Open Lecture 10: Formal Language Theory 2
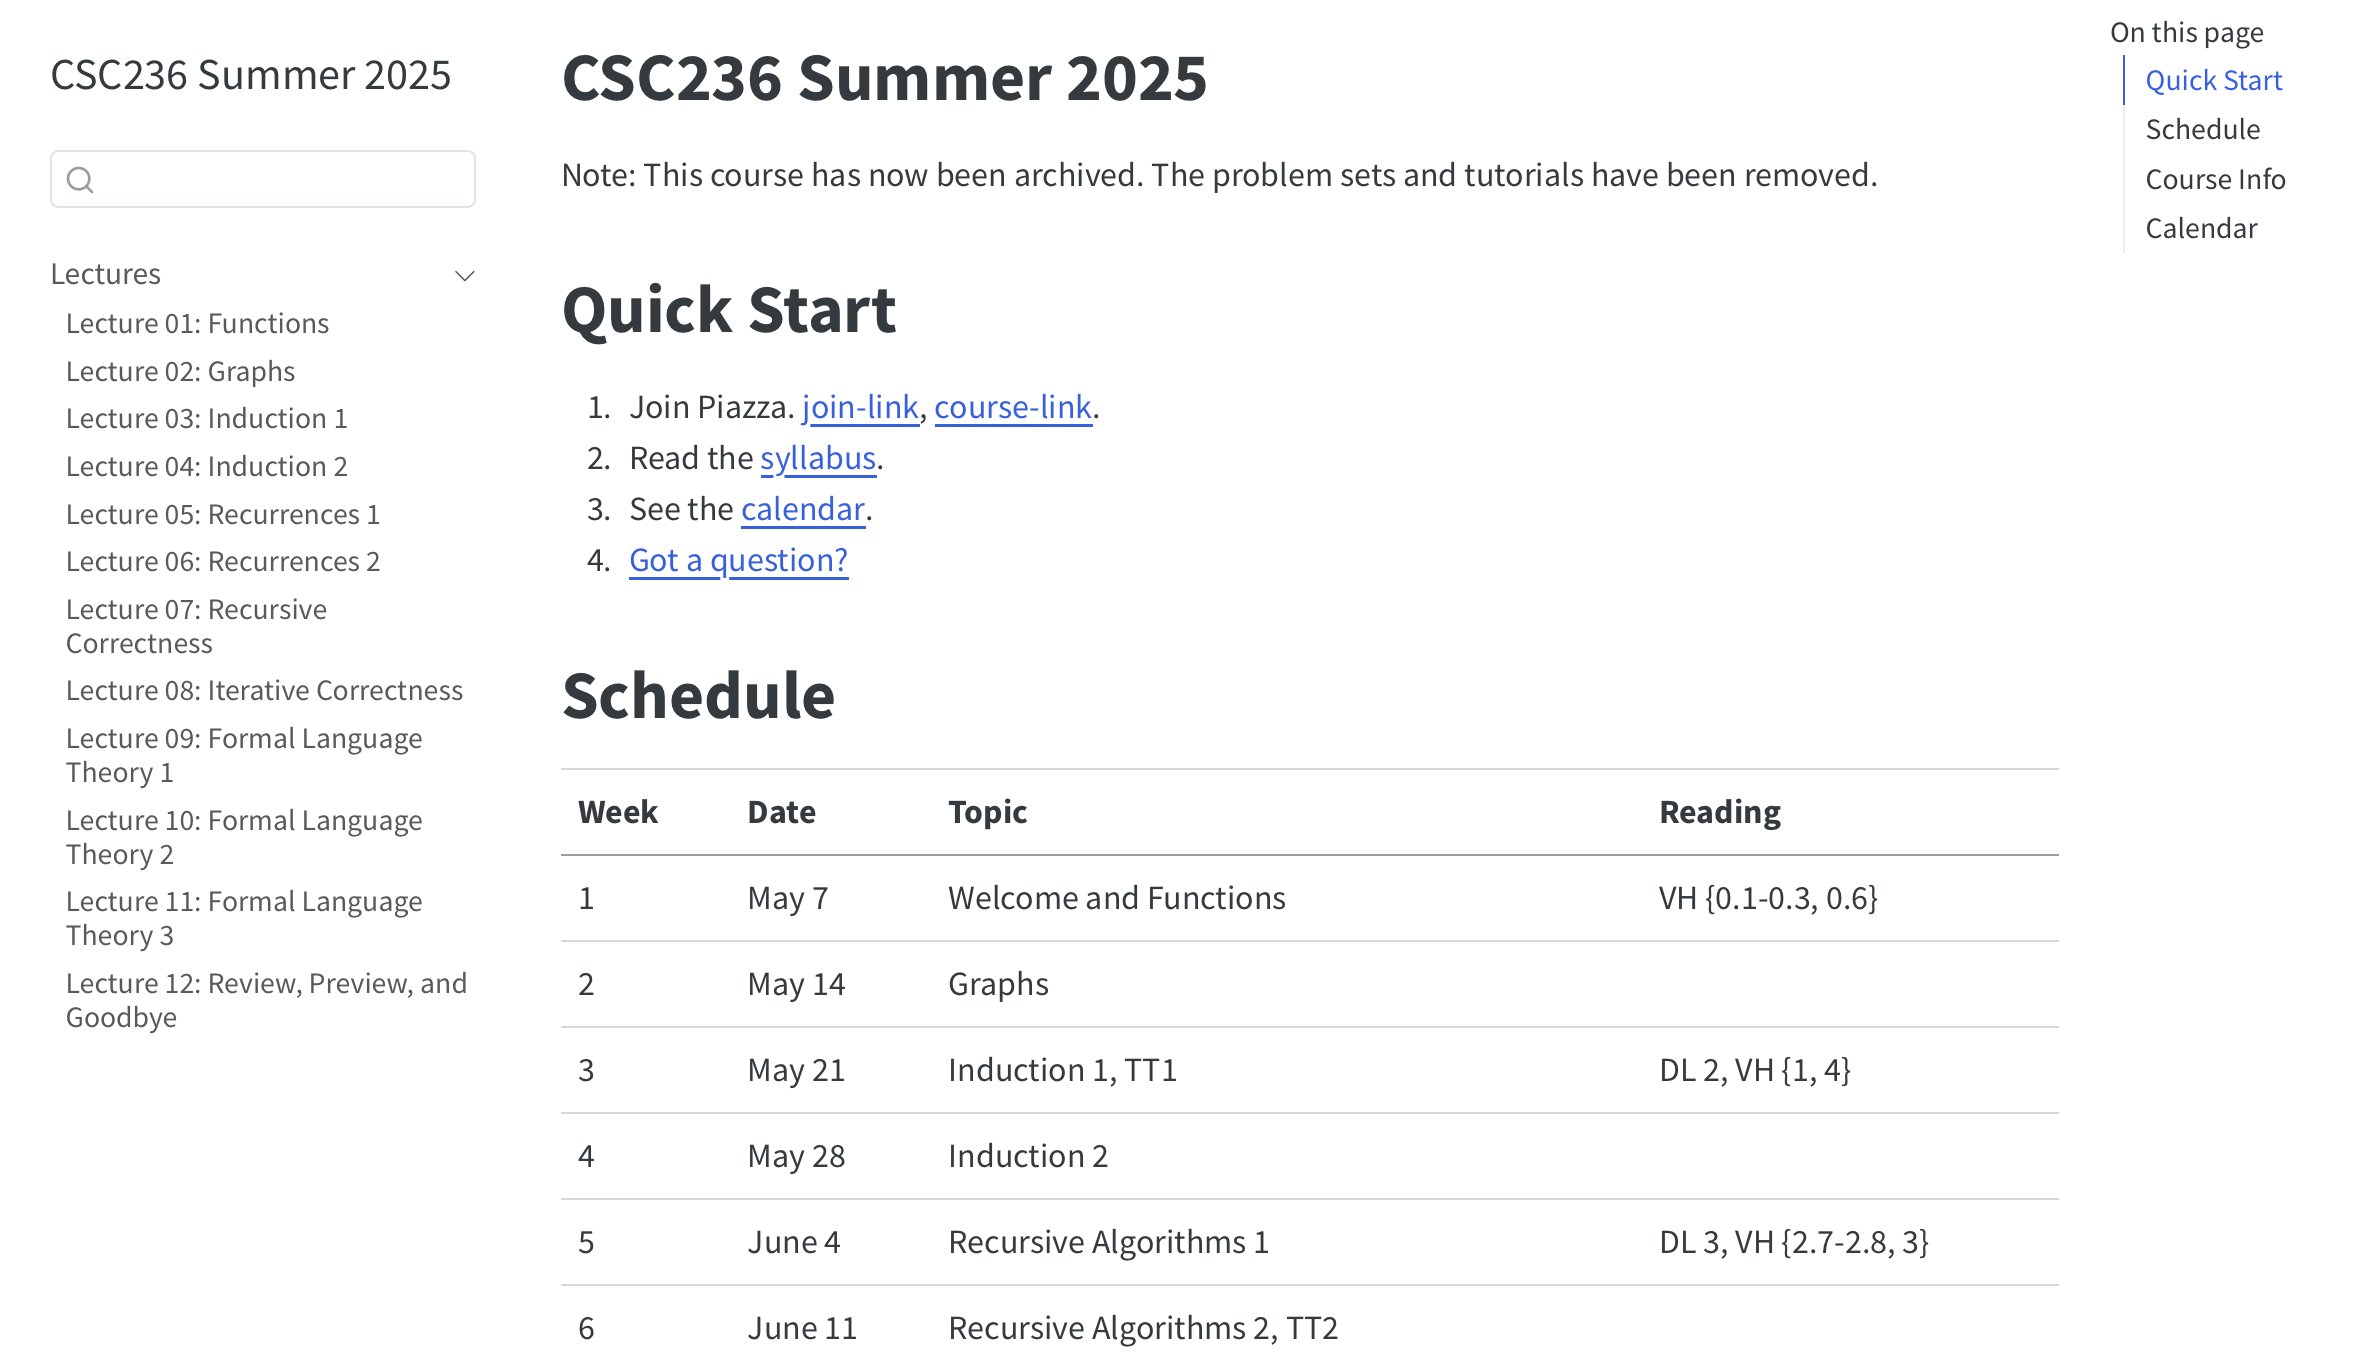This screenshot has height=1354, width=2376. click(244, 837)
